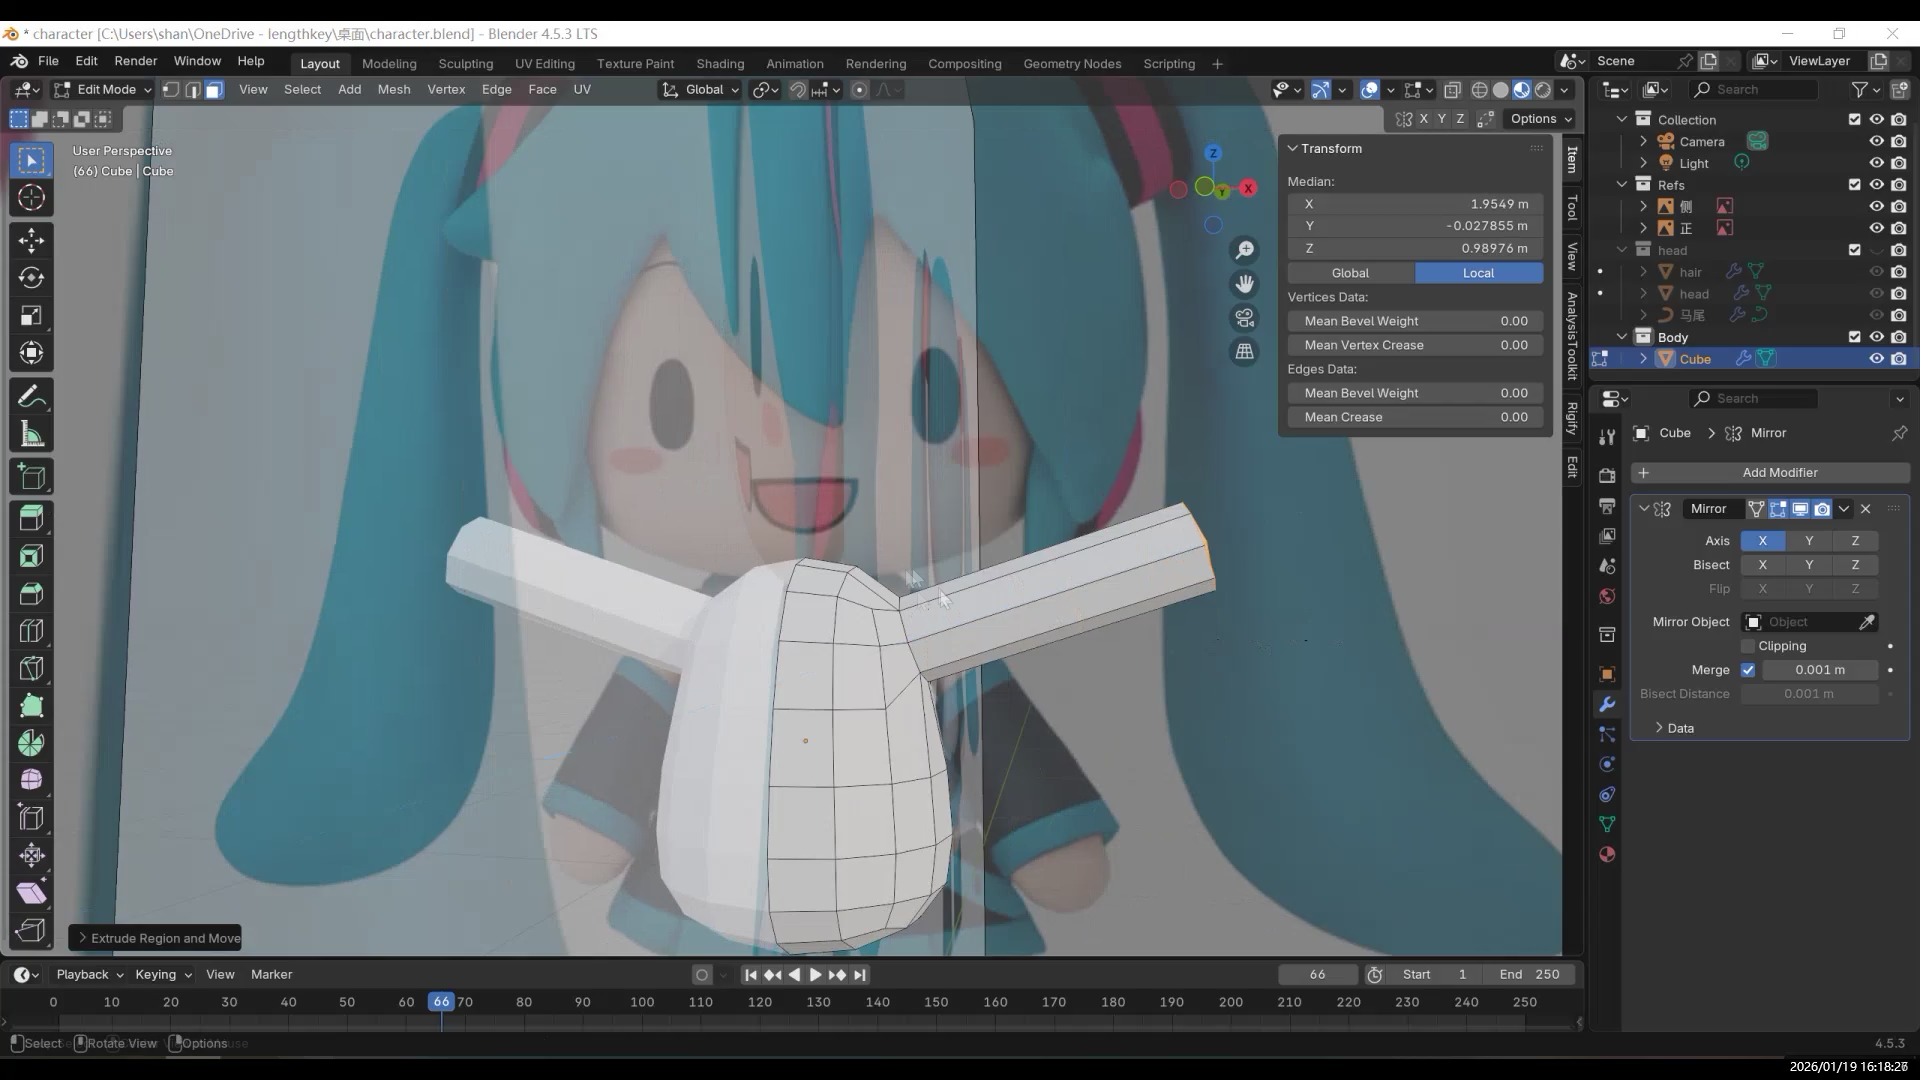This screenshot has height=1080, width=1920.
Task: Hide the Cube object in outliner
Action: click(x=1876, y=359)
